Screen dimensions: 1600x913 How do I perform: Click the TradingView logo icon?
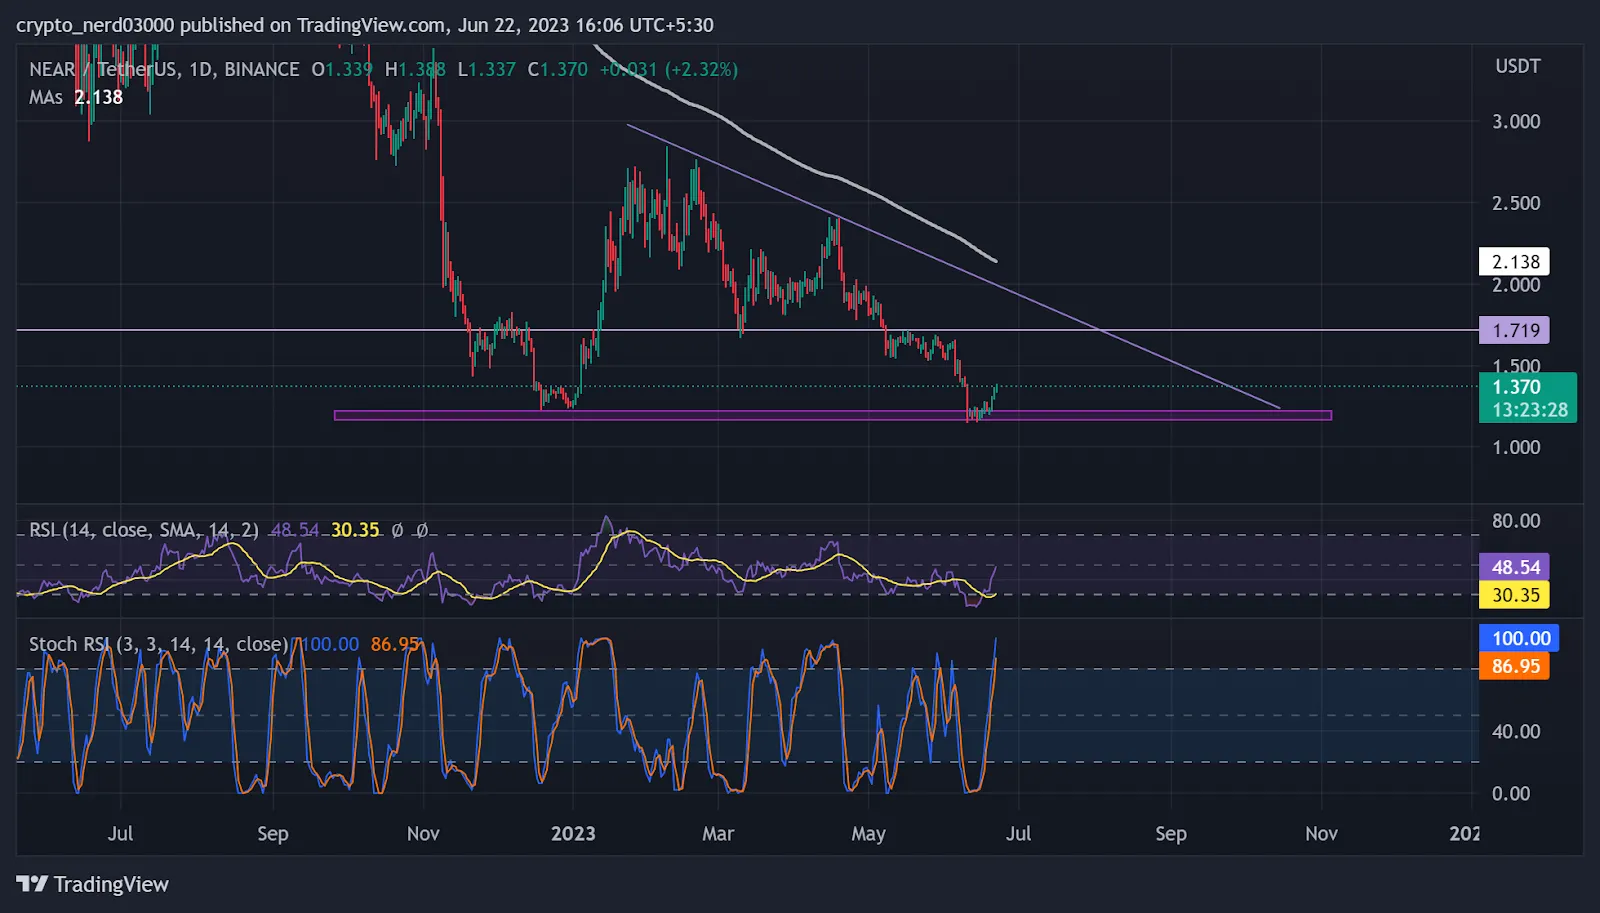[32, 884]
